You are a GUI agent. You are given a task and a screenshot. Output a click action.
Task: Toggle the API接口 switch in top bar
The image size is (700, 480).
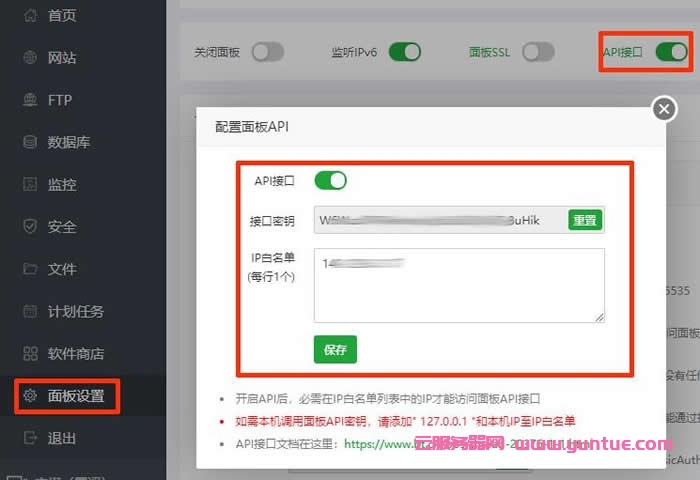coord(670,51)
